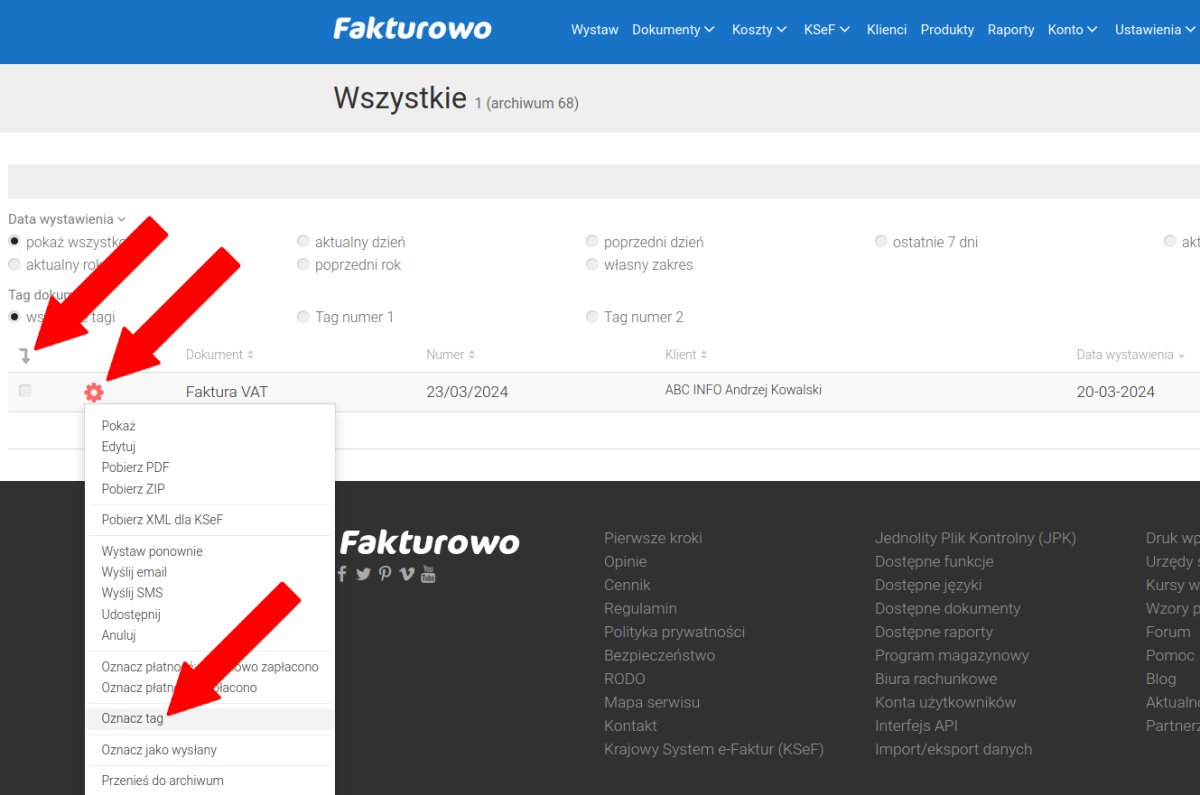The image size is (1200, 795).
Task: Open the Produkty link in the header
Action: click(x=947, y=30)
